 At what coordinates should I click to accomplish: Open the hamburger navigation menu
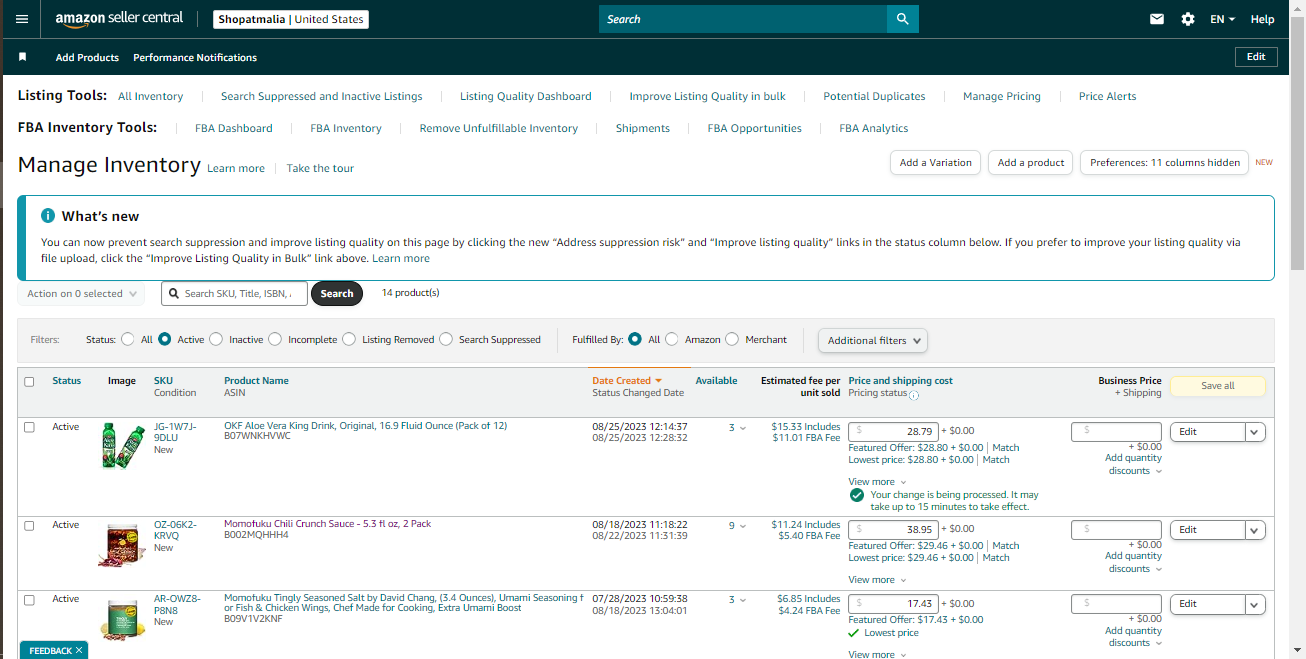[22, 19]
